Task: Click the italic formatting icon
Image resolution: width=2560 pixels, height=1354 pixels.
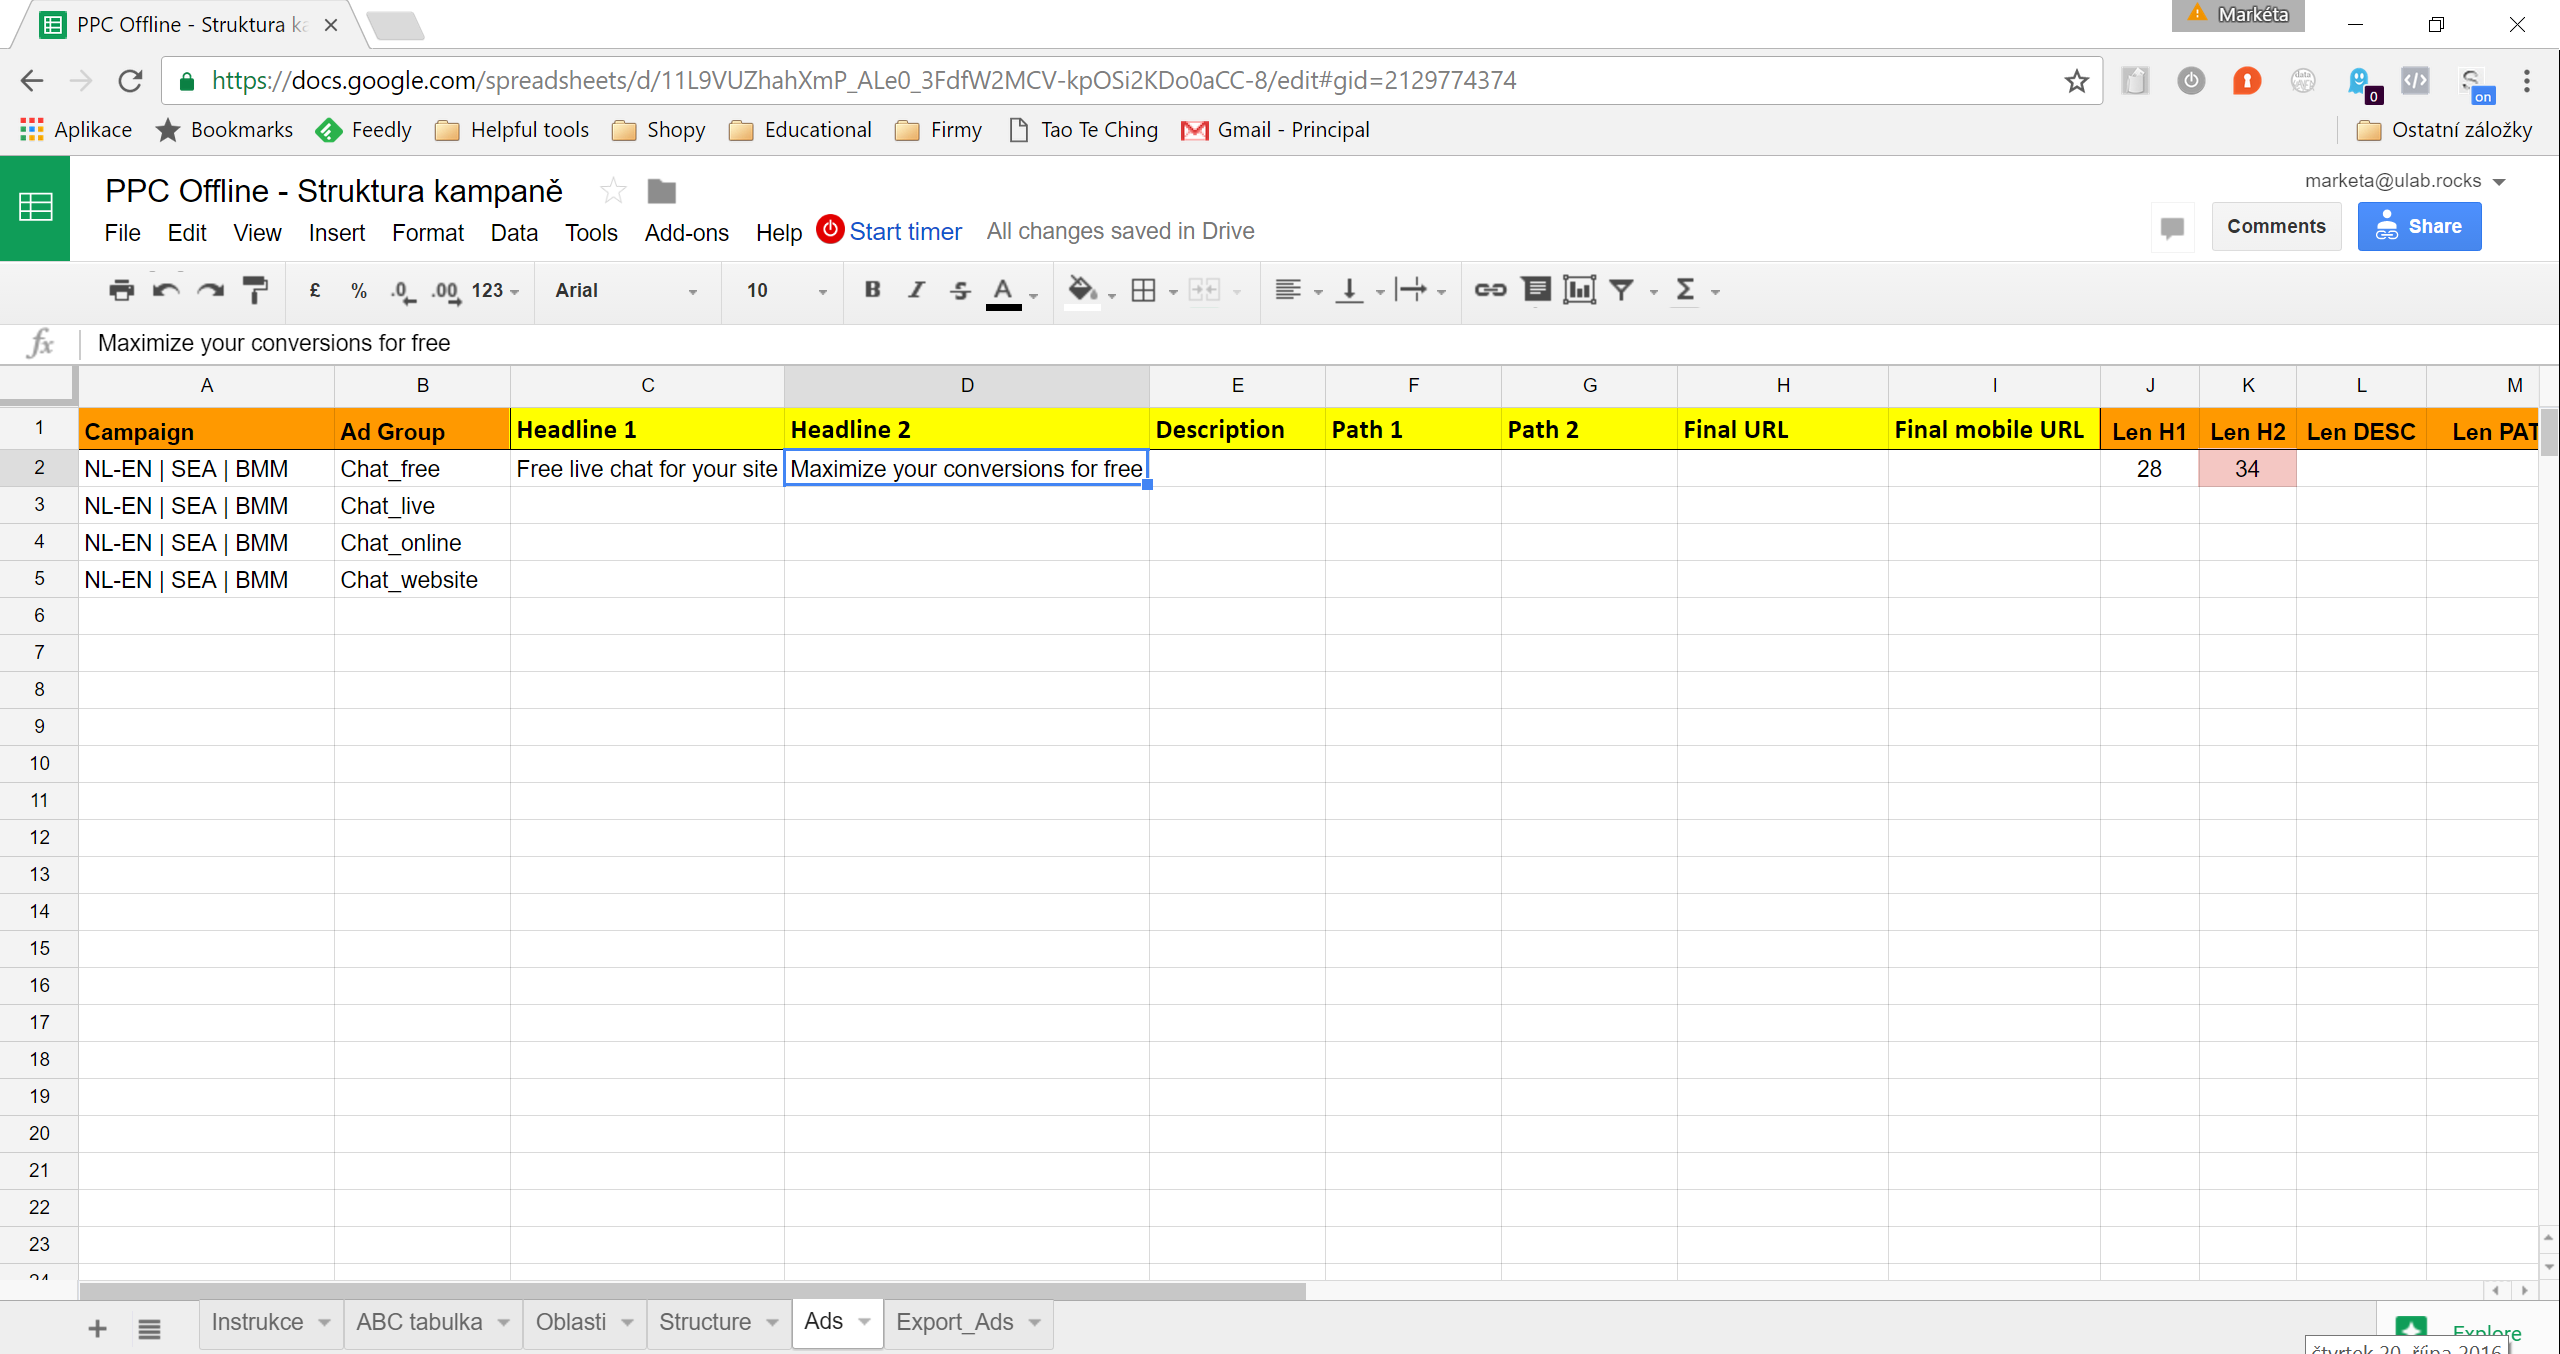Action: point(914,291)
